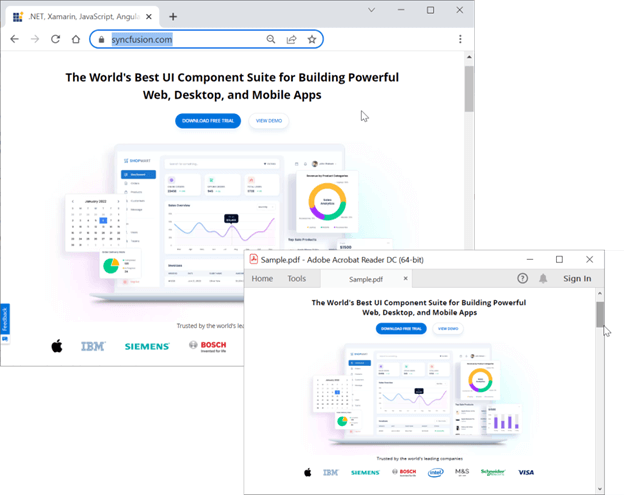Screen dimensions: 624x495
Task: Click View Demo in the PDF
Action: coord(448,329)
